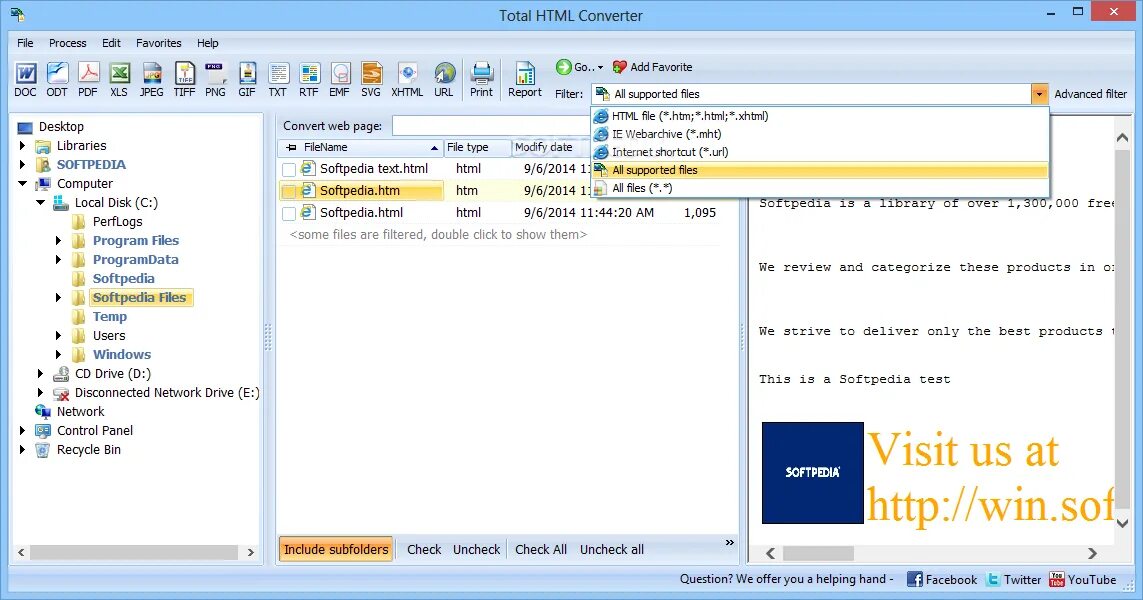1143x600 pixels.
Task: Expand the CD Drive (D:) node
Action: [41, 373]
